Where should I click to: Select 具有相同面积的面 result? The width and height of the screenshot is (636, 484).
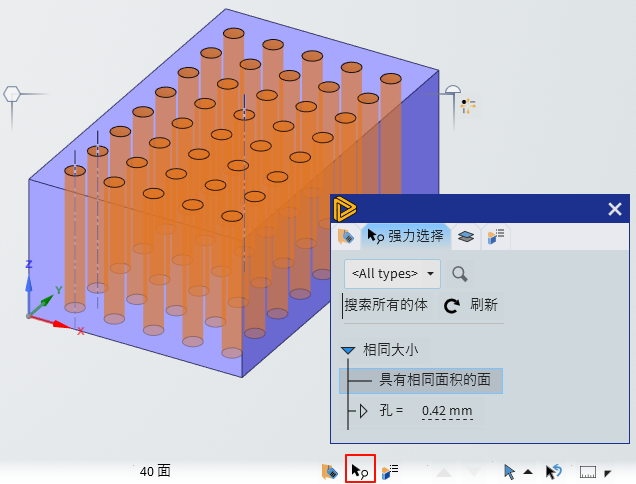pyautogui.click(x=421, y=381)
